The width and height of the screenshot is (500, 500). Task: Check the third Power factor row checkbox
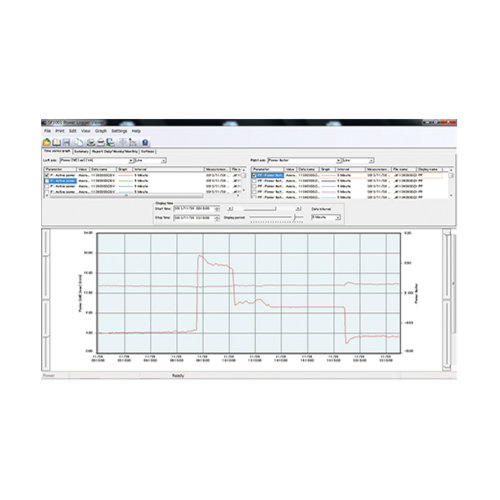click(254, 186)
